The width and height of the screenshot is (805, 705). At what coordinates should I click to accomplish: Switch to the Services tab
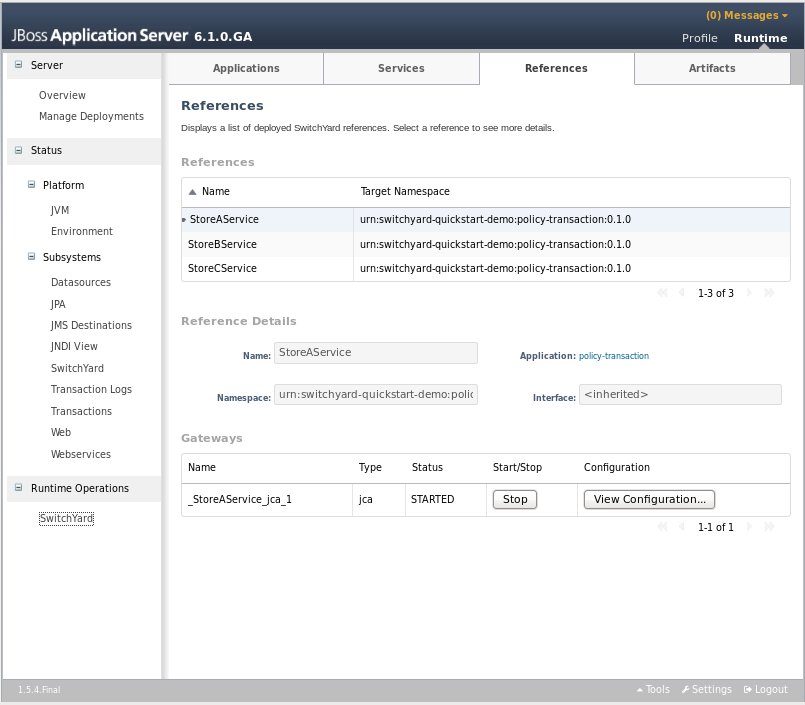tap(401, 68)
